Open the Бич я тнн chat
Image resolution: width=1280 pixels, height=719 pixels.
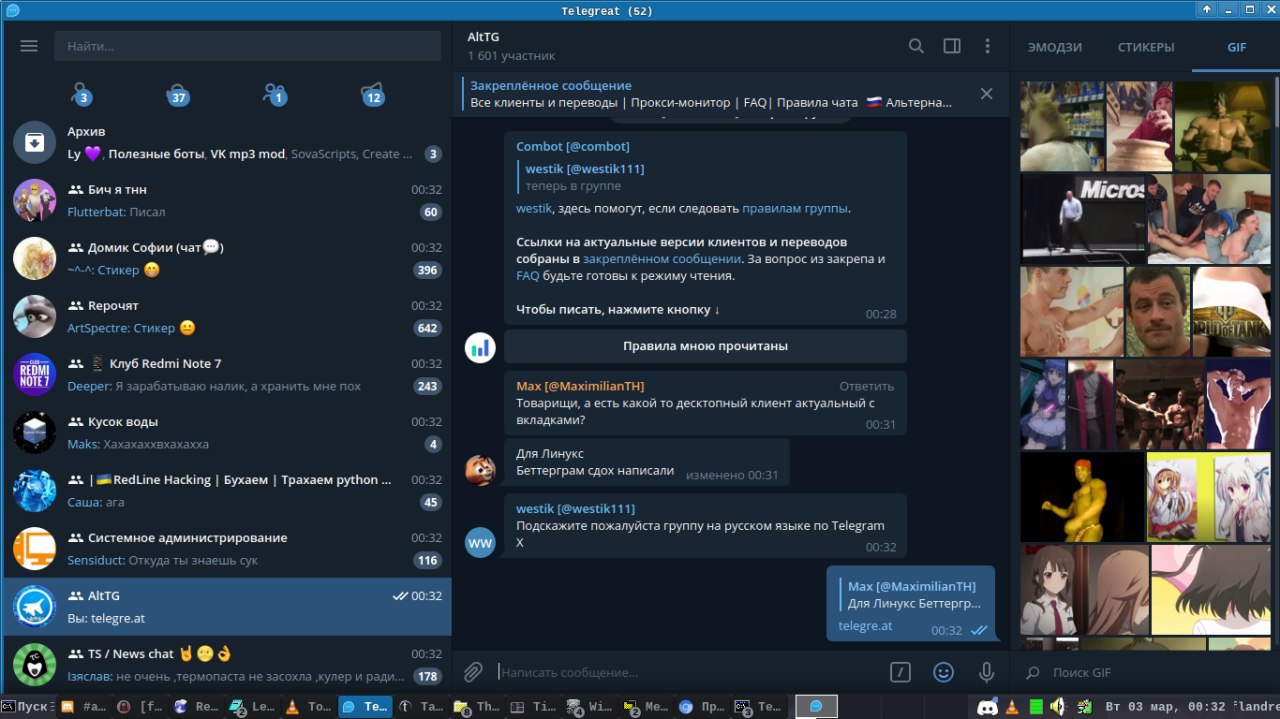coord(227,200)
